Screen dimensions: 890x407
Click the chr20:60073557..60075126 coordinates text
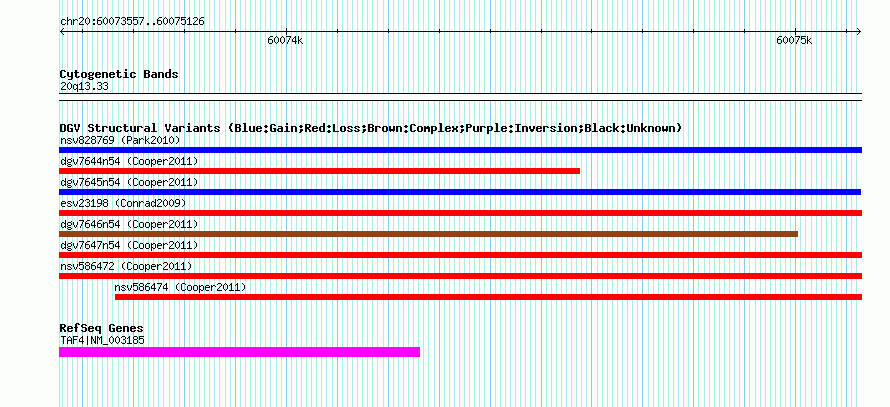pyautogui.click(x=132, y=22)
